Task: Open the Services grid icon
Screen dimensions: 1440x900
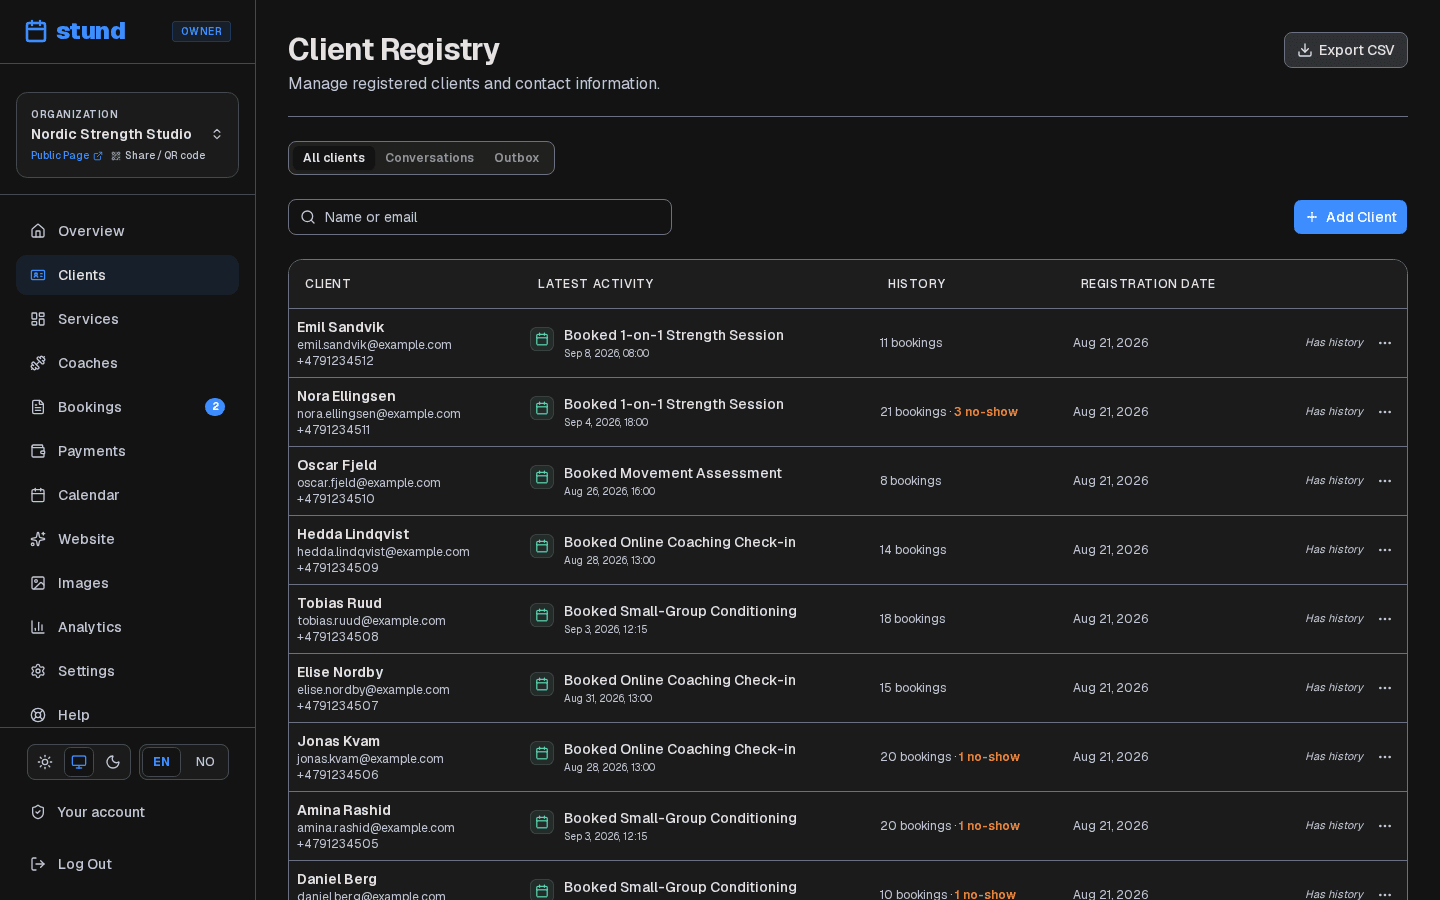Action: click(x=38, y=319)
